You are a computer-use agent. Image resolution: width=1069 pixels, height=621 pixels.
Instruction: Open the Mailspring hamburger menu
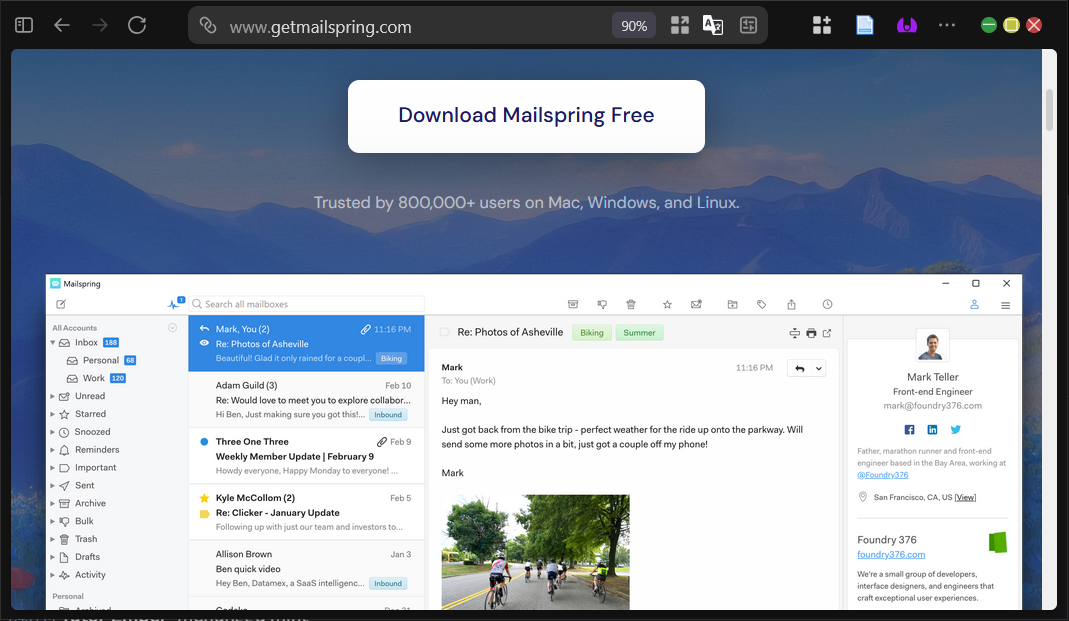pyautogui.click(x=1006, y=305)
